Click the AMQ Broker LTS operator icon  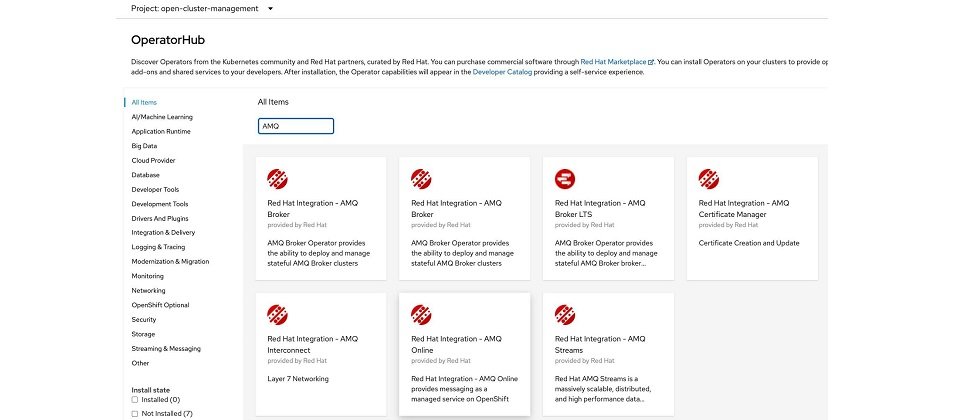565,179
